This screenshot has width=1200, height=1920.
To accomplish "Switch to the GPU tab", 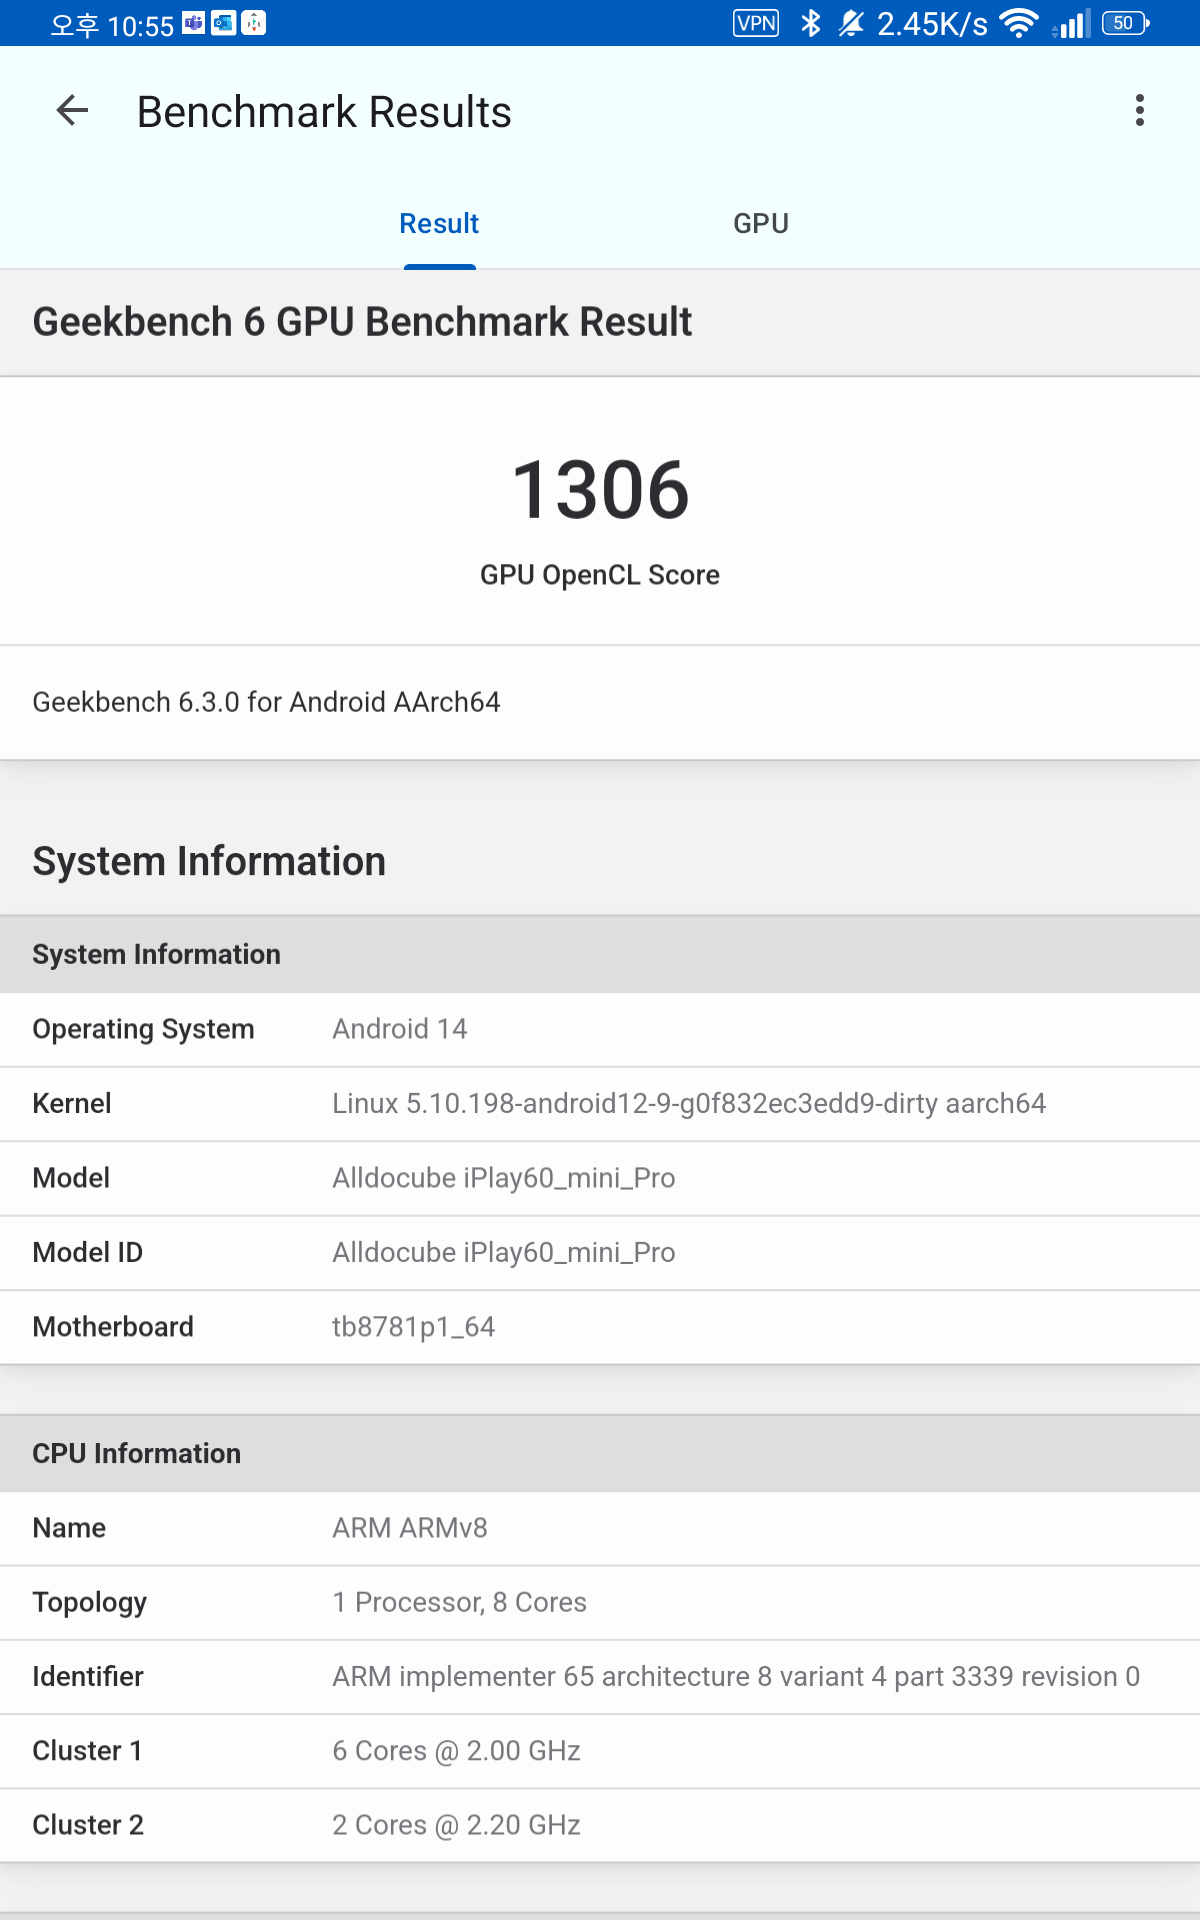I will pyautogui.click(x=761, y=223).
